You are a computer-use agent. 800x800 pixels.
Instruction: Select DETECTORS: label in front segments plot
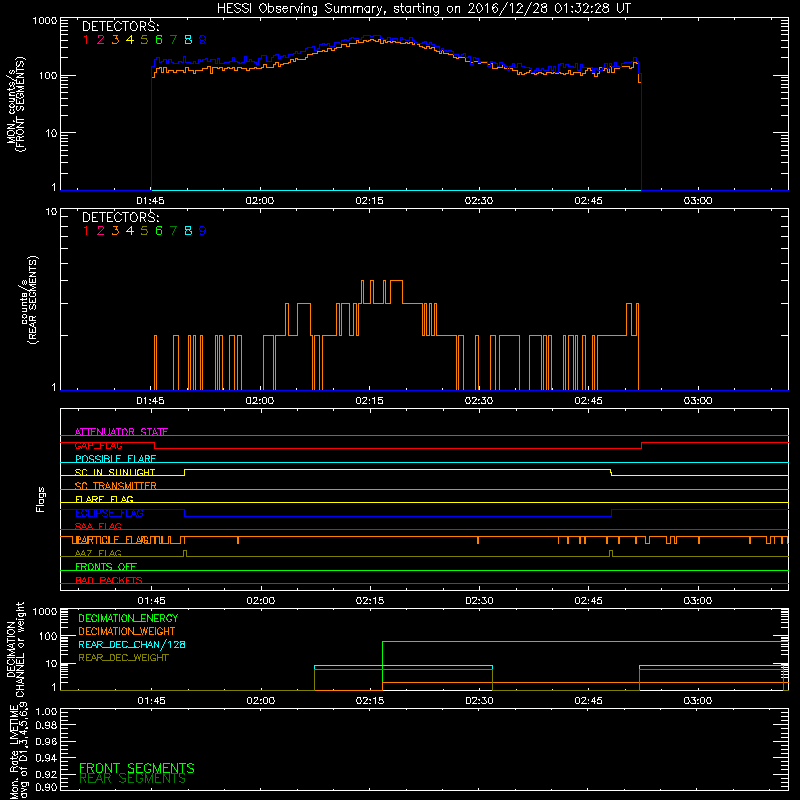click(x=120, y=27)
